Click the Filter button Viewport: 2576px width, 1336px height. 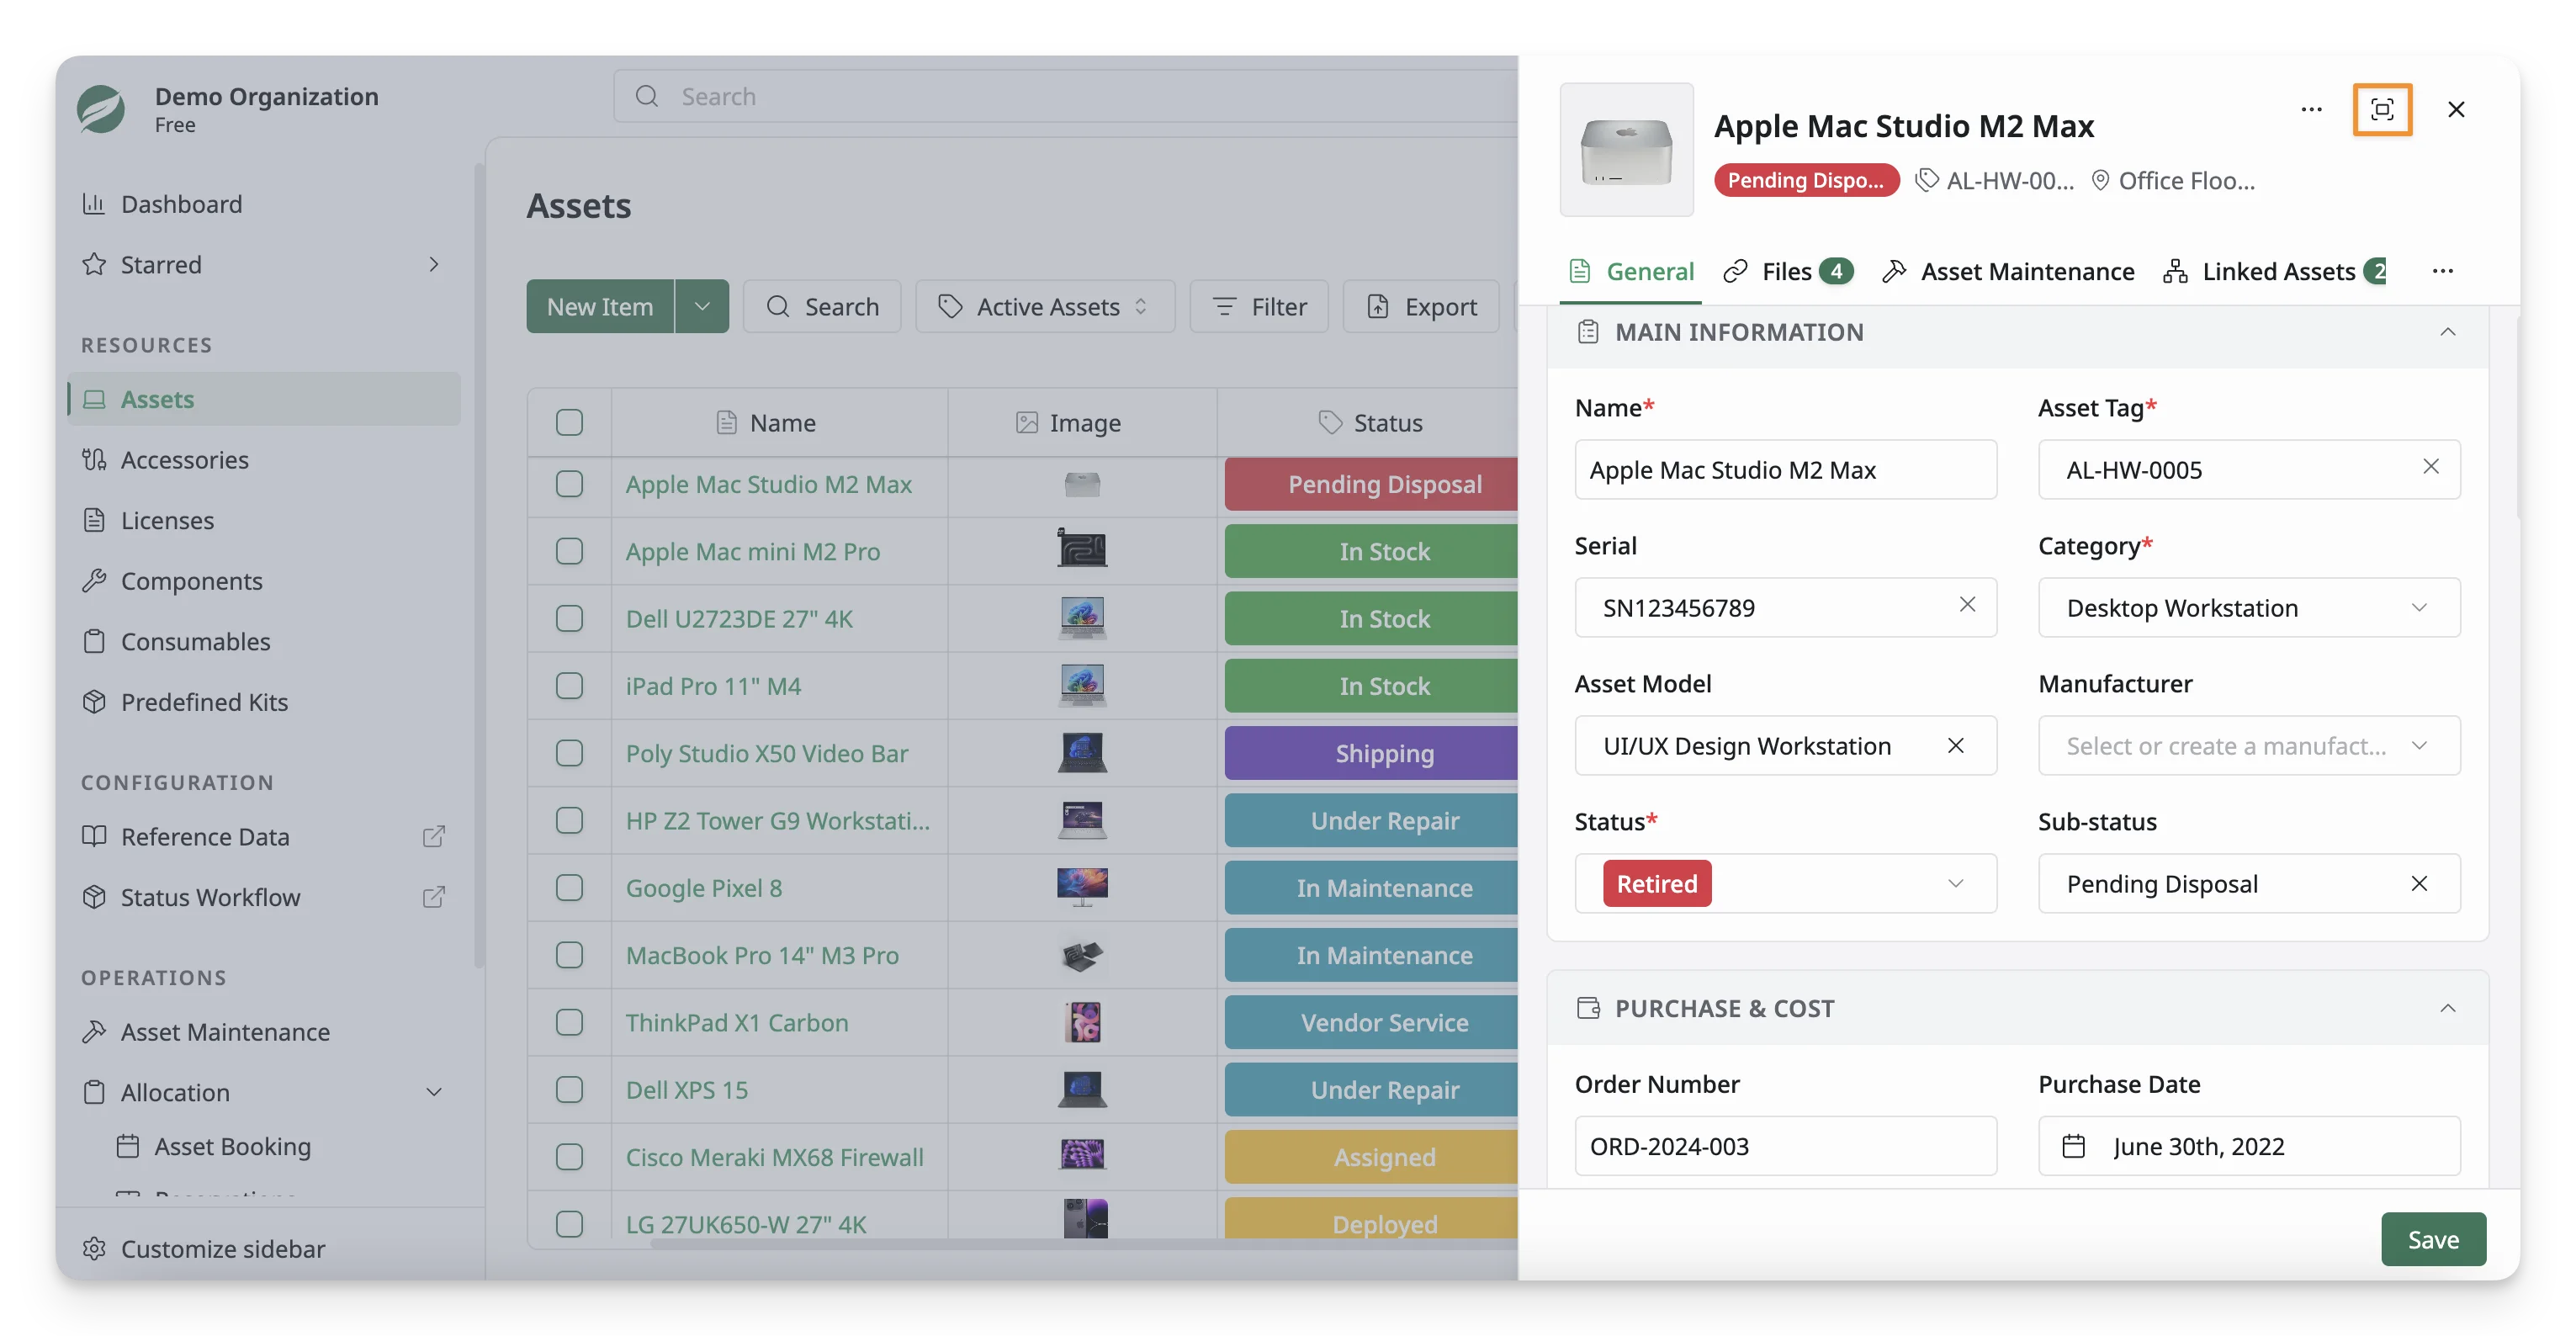pos(1259,306)
